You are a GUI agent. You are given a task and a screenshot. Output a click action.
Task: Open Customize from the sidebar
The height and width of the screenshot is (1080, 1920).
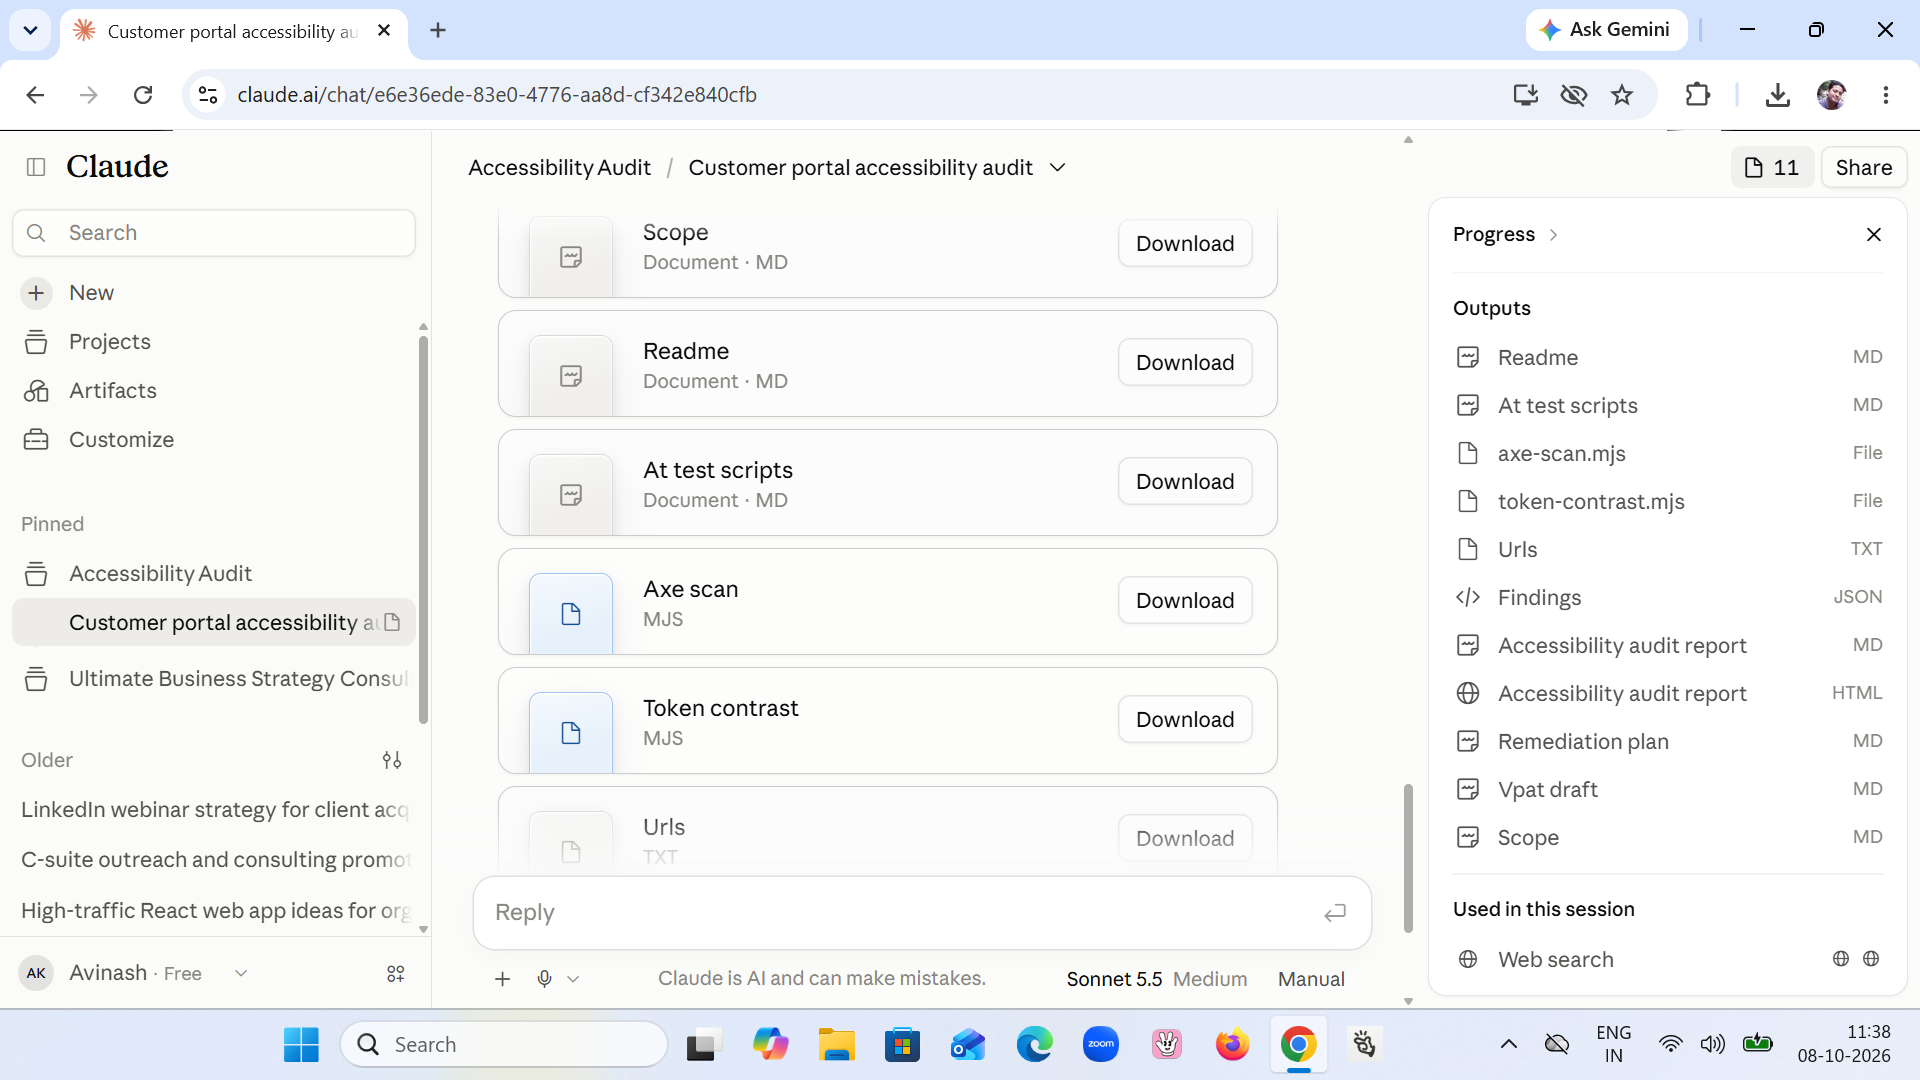click(121, 440)
